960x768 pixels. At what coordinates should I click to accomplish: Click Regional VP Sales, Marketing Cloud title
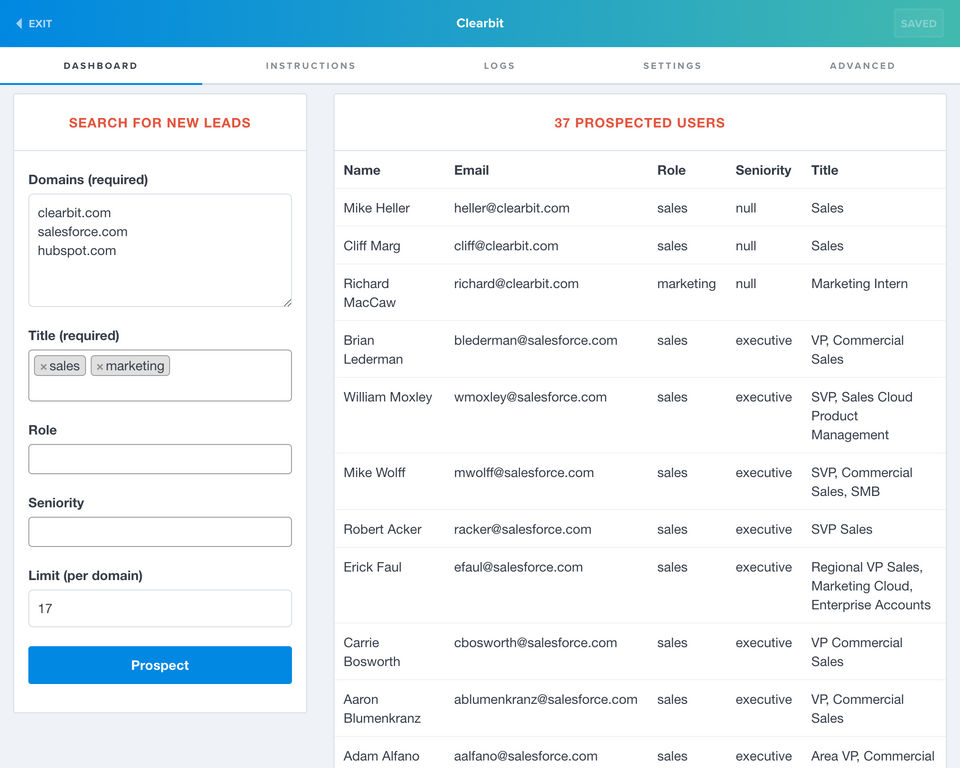[871, 586]
